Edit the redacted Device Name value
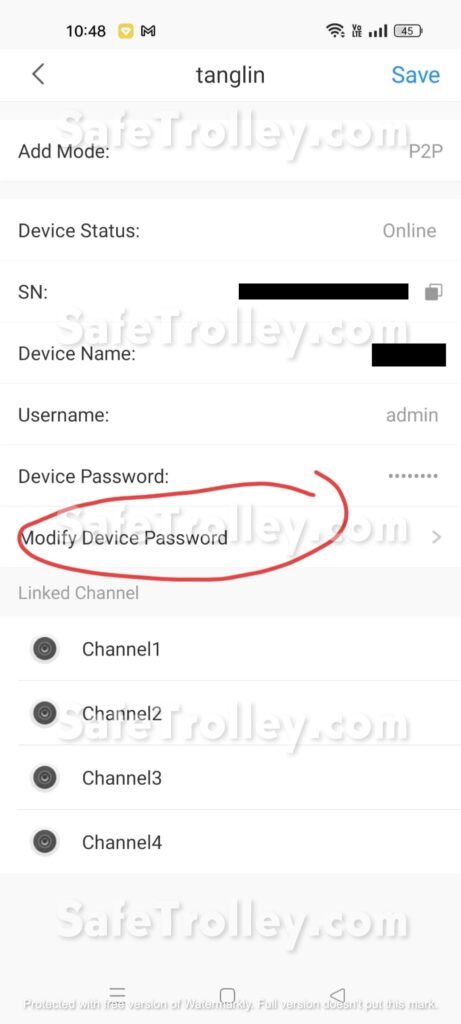Viewport: 461px width, 1024px height. 409,355
